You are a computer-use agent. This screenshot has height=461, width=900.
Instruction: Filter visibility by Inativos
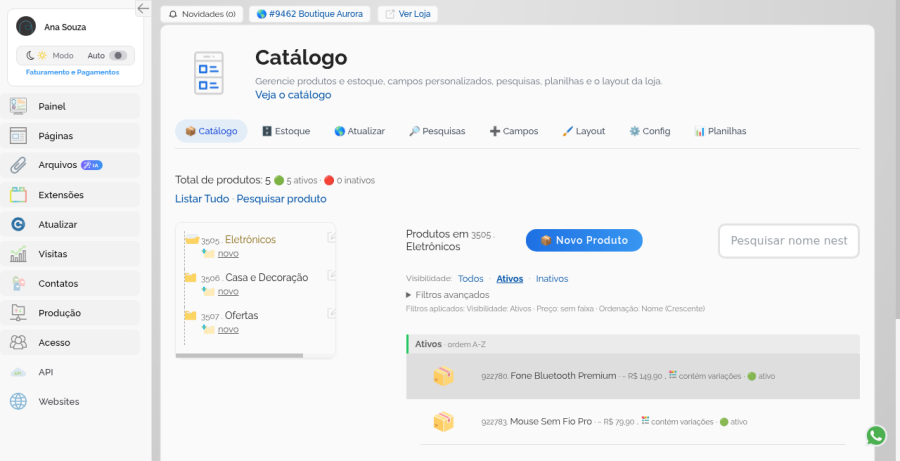pyautogui.click(x=552, y=278)
